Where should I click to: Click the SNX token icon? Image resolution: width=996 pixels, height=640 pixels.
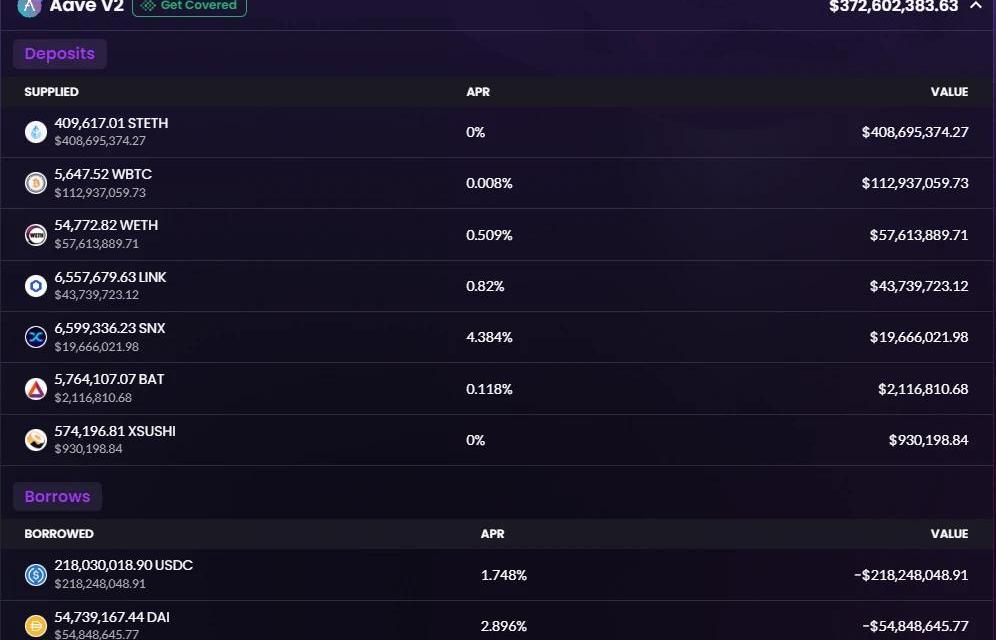[x=36, y=337]
